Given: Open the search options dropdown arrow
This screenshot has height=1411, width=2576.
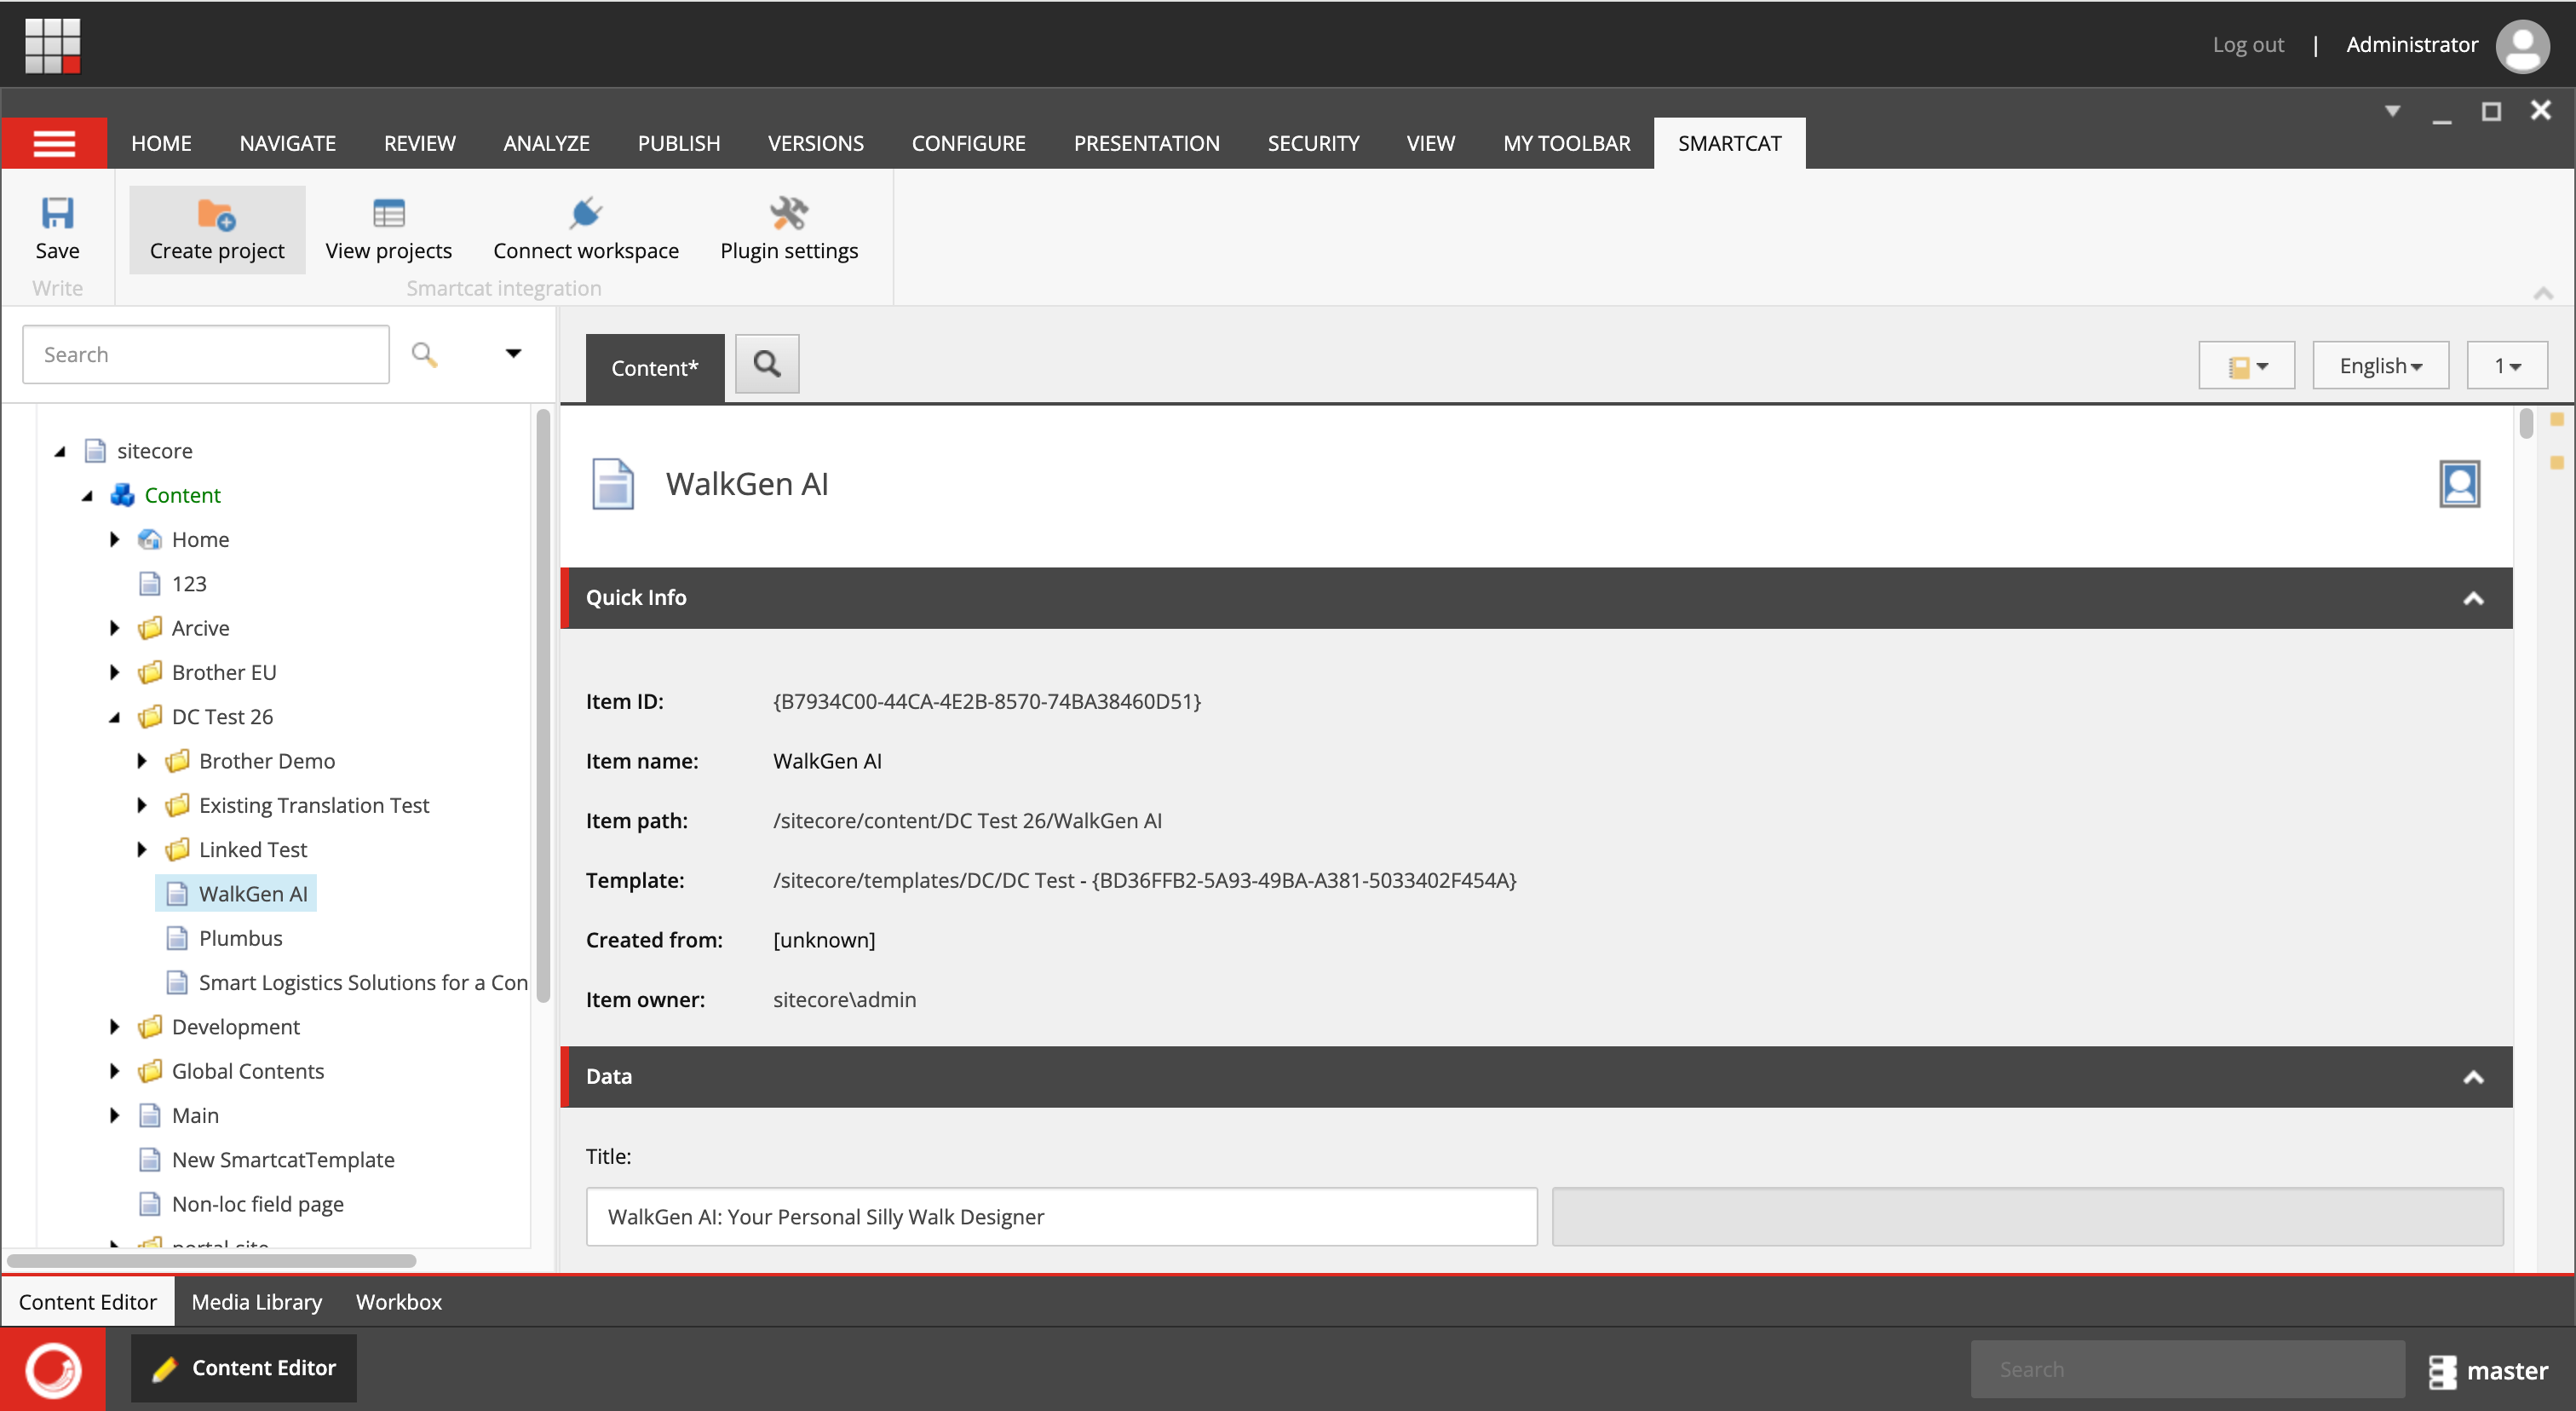Looking at the screenshot, I should click(x=513, y=353).
